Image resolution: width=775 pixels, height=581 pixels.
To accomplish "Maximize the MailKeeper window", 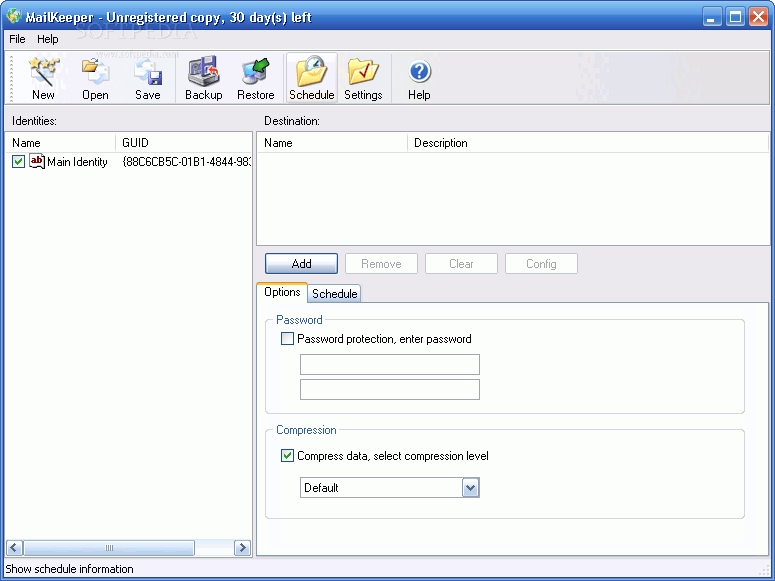I will [x=735, y=17].
